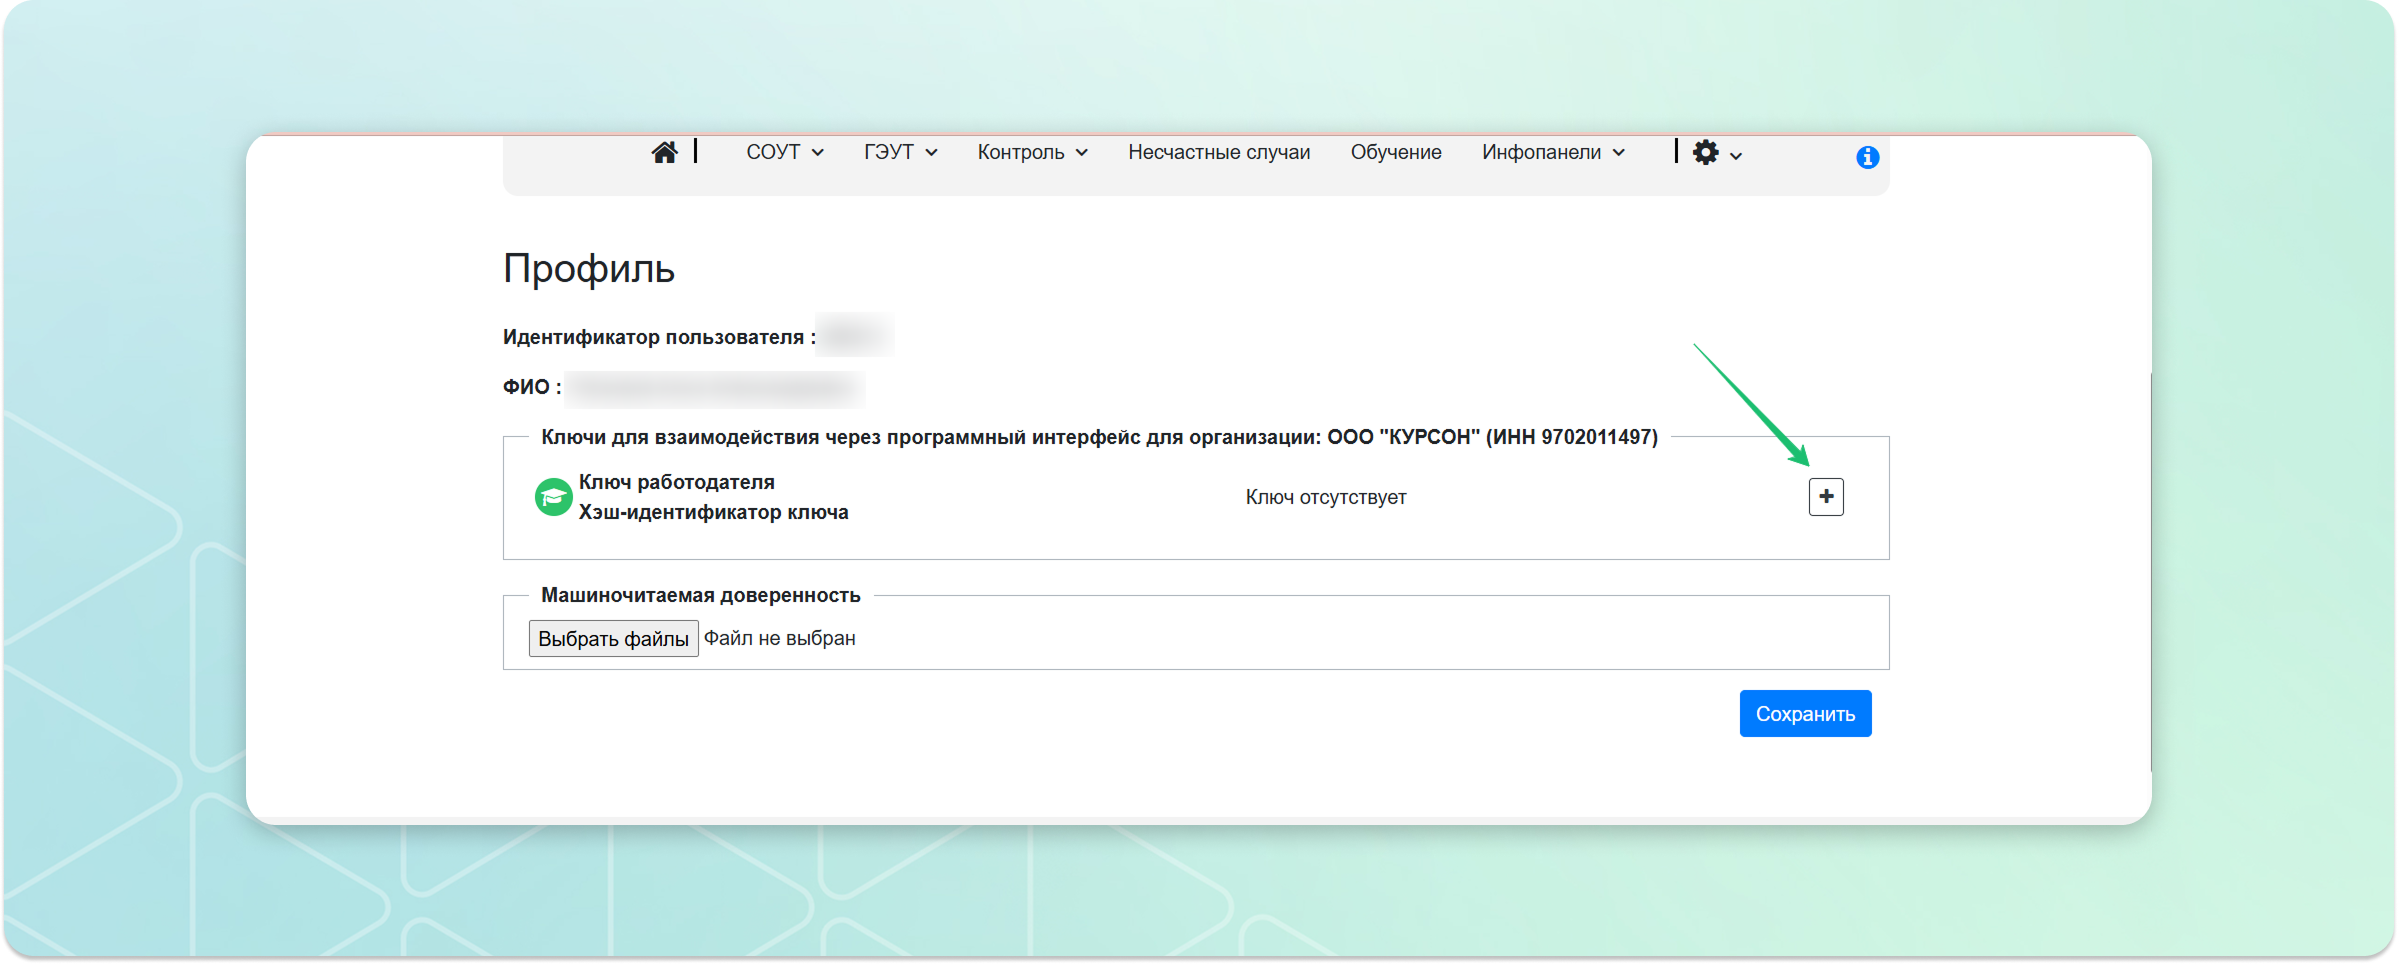Expand the Контроль dropdown menu
The width and height of the screenshot is (2398, 964).
(1032, 152)
